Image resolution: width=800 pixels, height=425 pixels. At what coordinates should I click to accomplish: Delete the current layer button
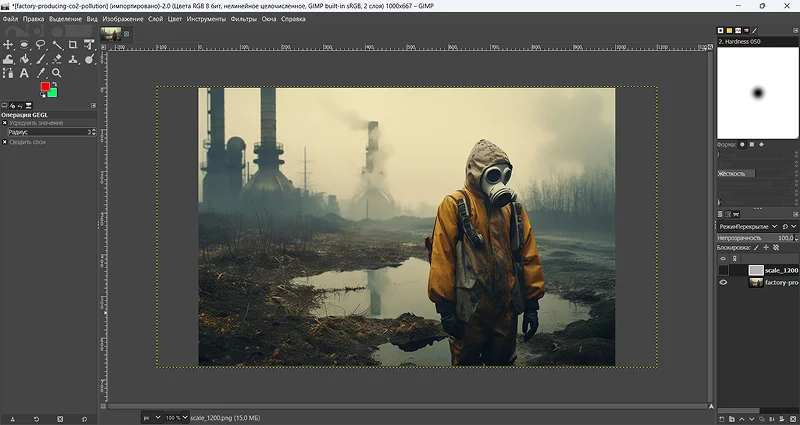tap(793, 419)
